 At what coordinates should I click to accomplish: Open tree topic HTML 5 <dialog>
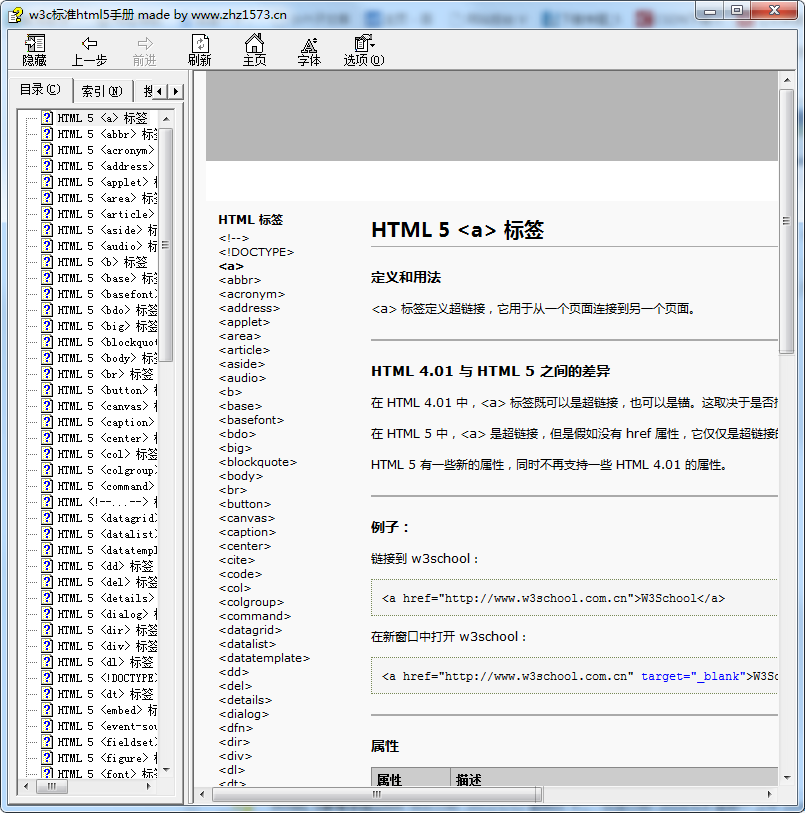click(106, 614)
